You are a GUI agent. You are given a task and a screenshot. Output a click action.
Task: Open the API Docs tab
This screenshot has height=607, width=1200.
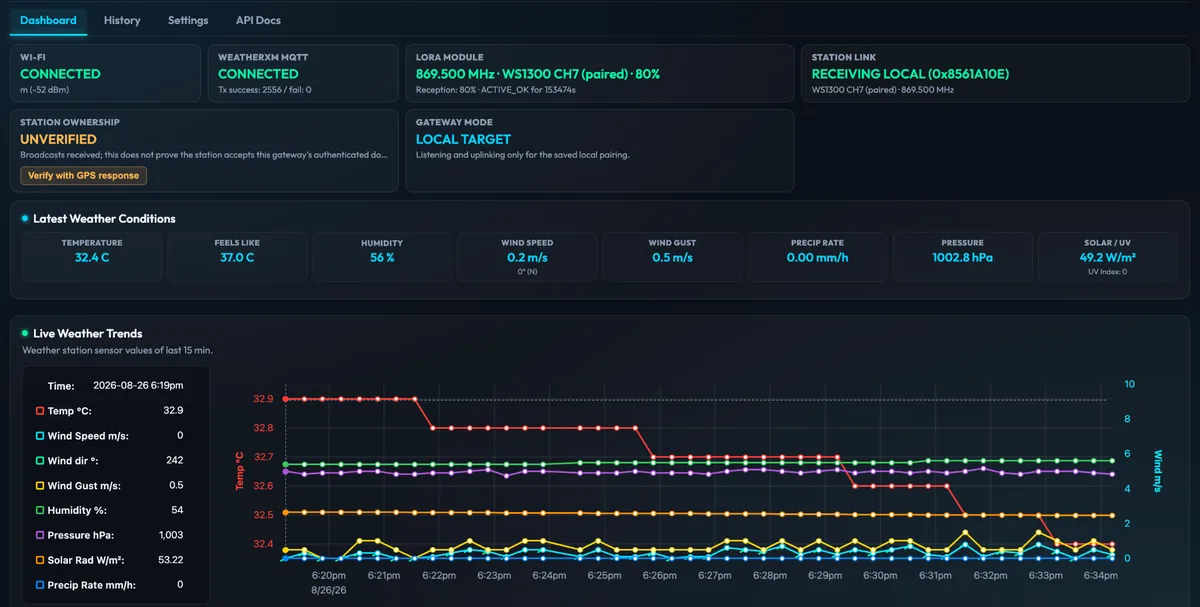[258, 20]
